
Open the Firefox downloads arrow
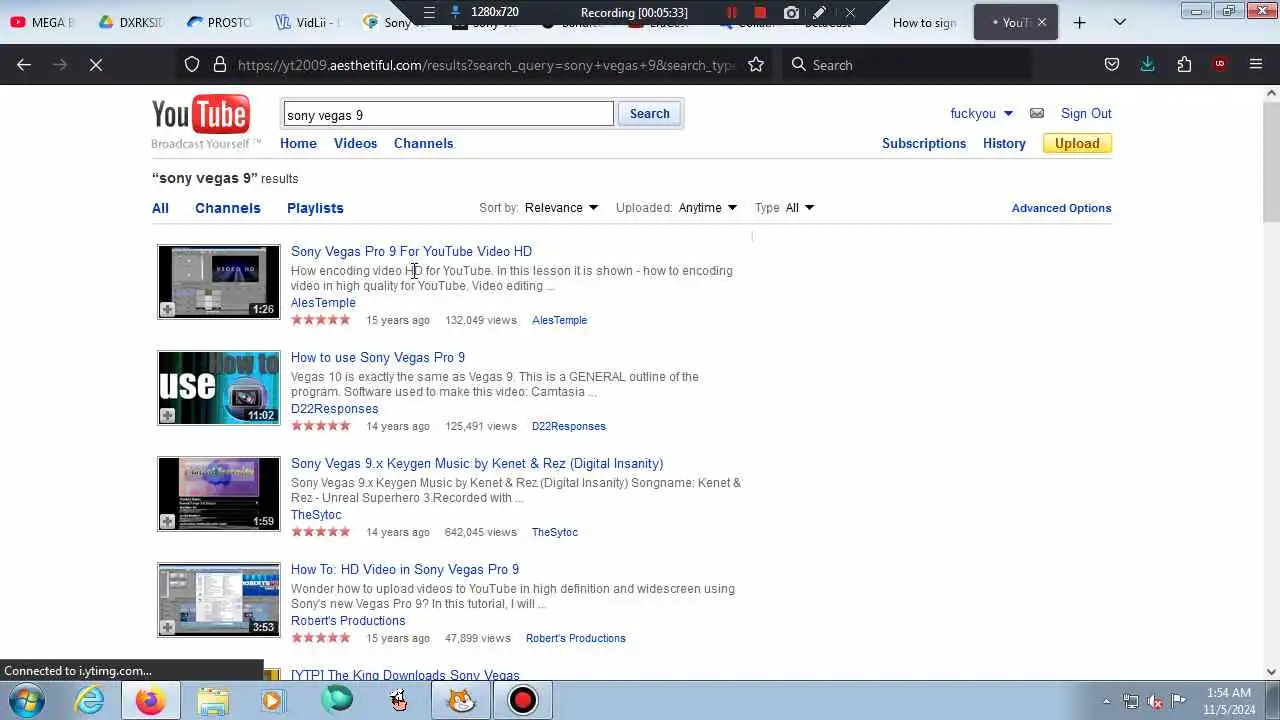tap(1148, 64)
